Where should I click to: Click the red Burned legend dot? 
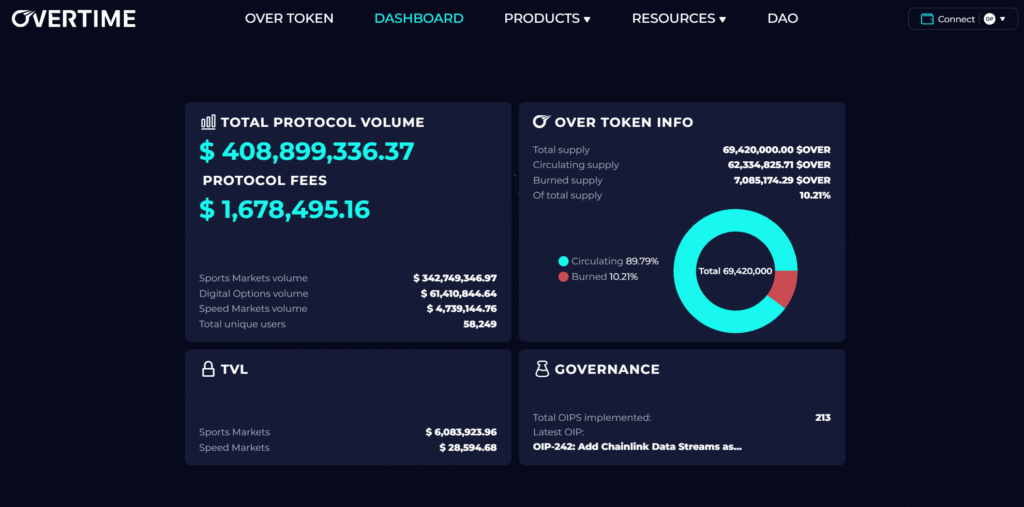(563, 276)
